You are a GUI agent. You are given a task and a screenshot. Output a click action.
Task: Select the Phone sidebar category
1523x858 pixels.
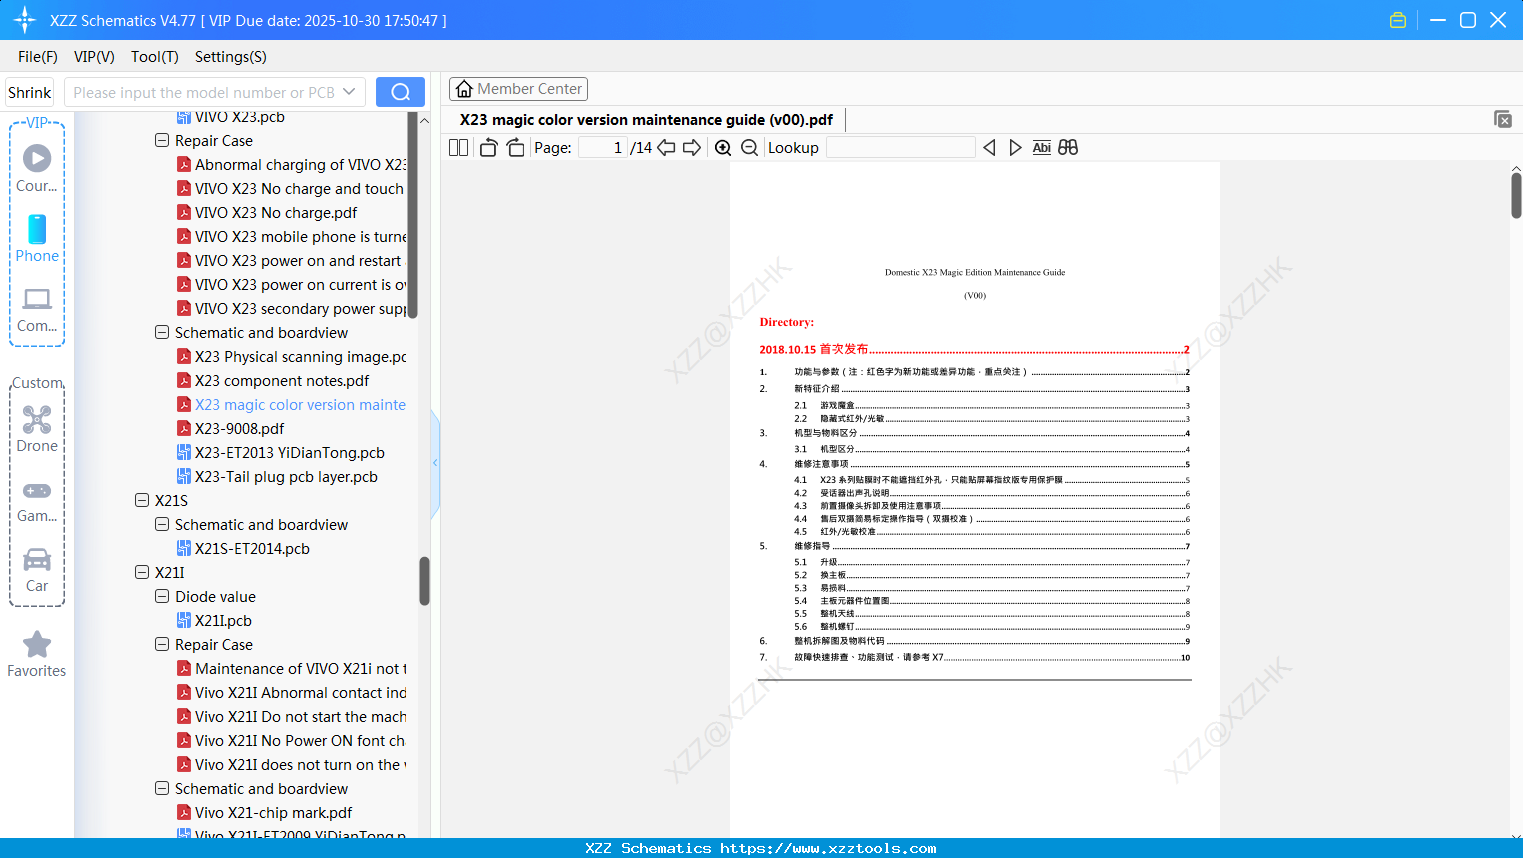(37, 239)
